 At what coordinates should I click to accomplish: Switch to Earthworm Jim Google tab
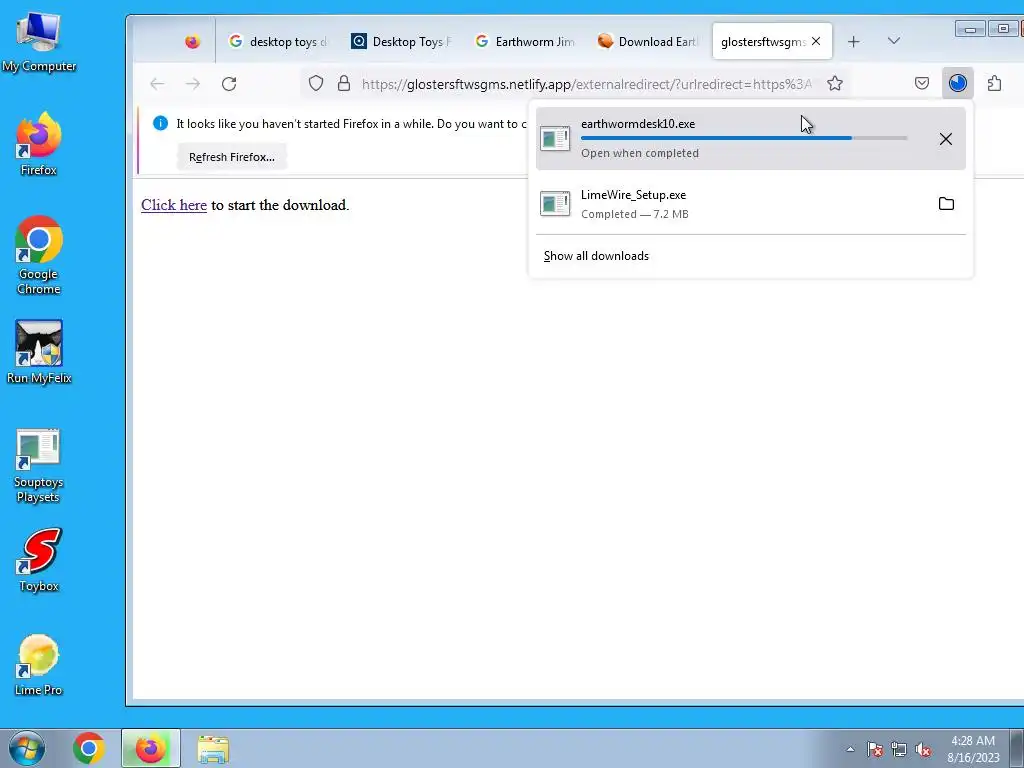(524, 42)
